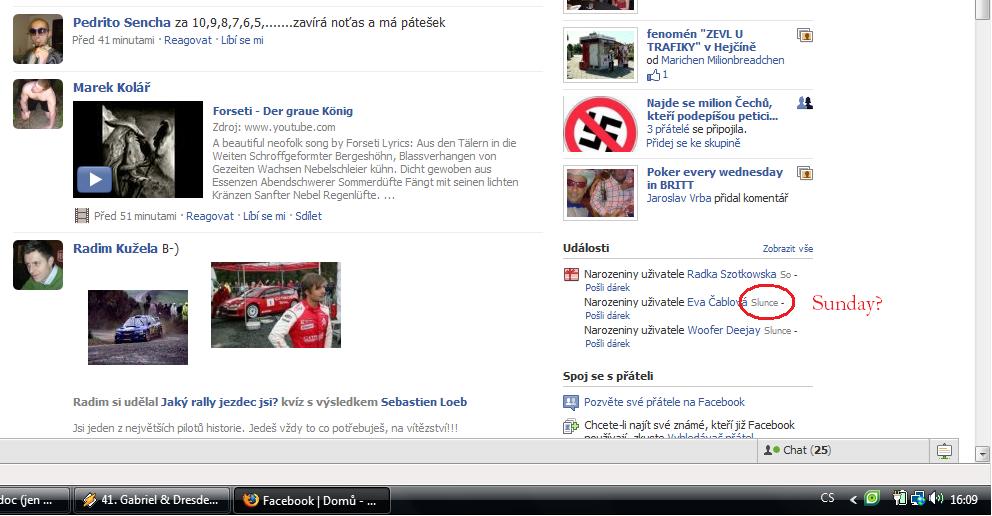Open the chat bar notifications icon
The image size is (992, 516).
(945, 450)
